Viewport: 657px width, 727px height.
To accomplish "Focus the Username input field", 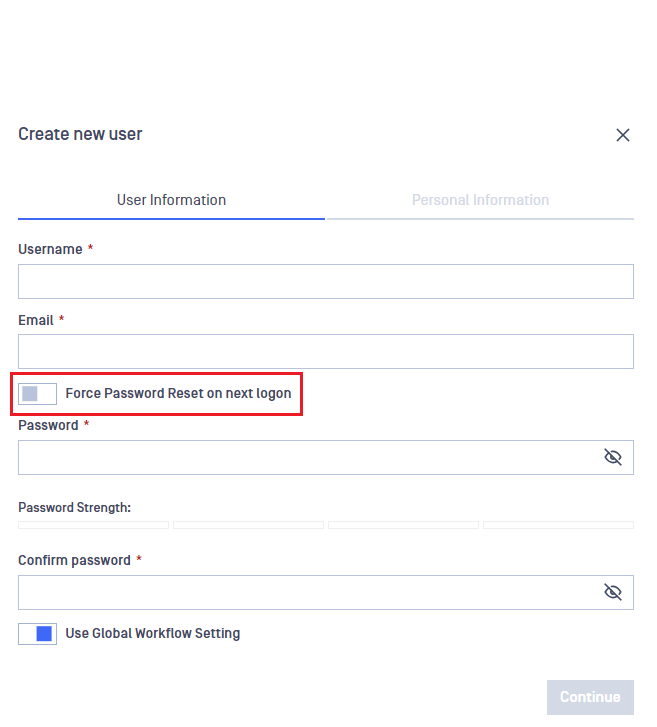I will (x=326, y=281).
